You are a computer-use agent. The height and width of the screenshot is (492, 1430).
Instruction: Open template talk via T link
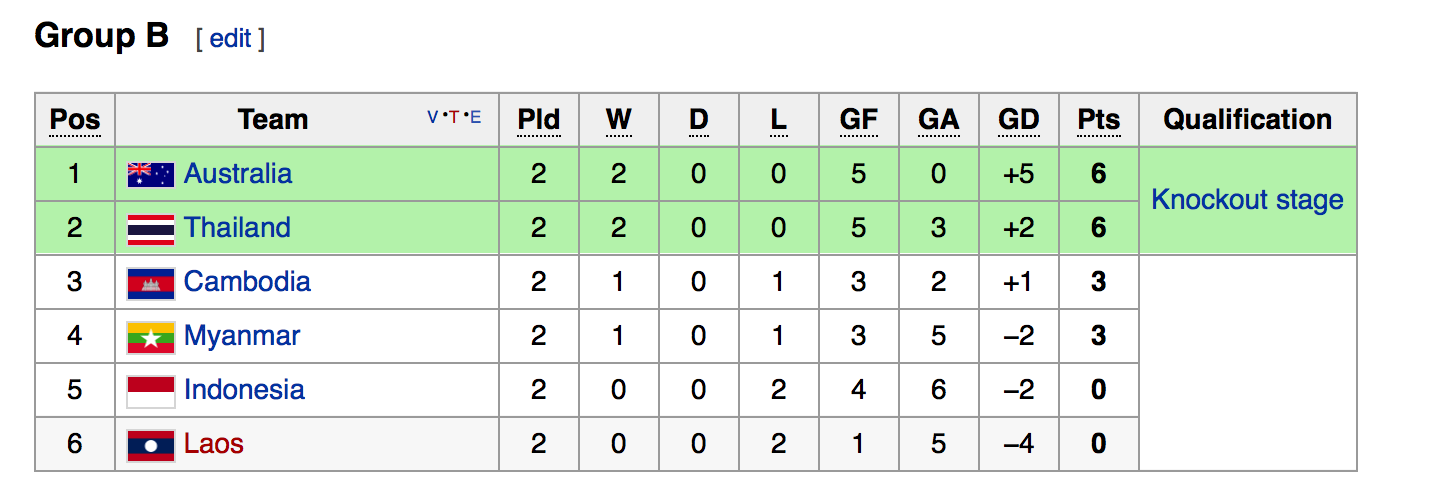[x=453, y=117]
